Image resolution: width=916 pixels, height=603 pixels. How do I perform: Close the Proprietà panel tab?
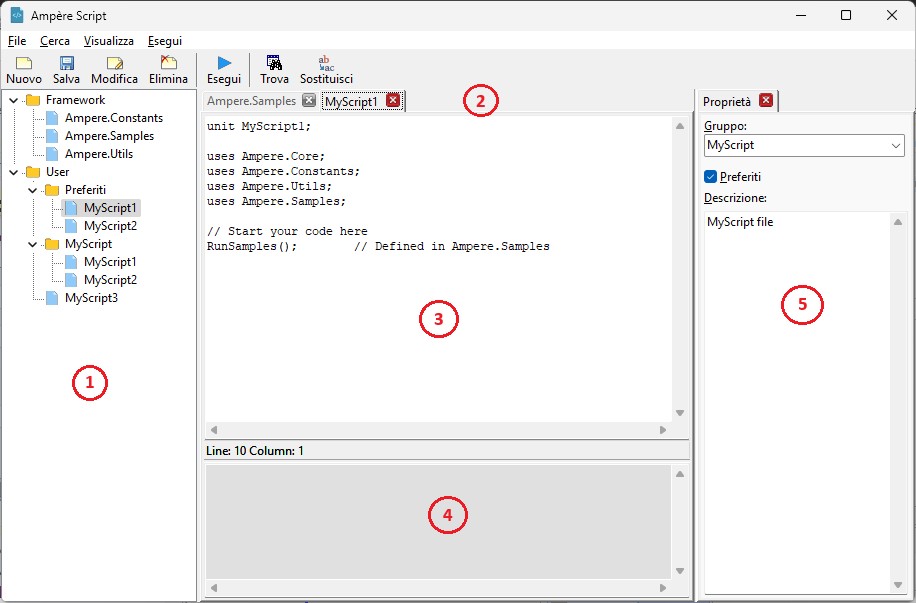coord(766,100)
